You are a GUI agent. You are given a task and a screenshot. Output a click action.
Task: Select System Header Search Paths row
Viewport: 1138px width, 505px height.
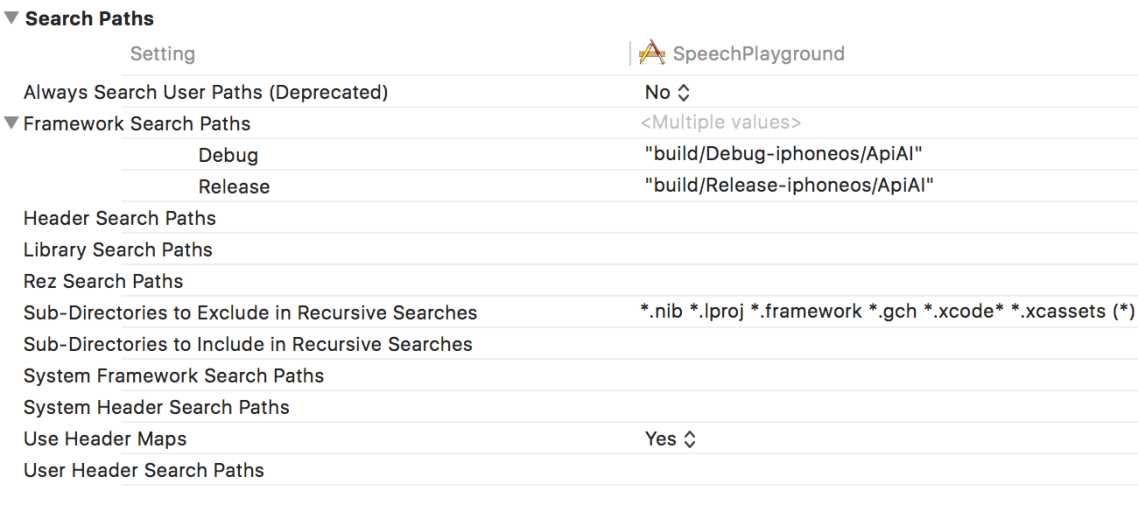pos(156,407)
